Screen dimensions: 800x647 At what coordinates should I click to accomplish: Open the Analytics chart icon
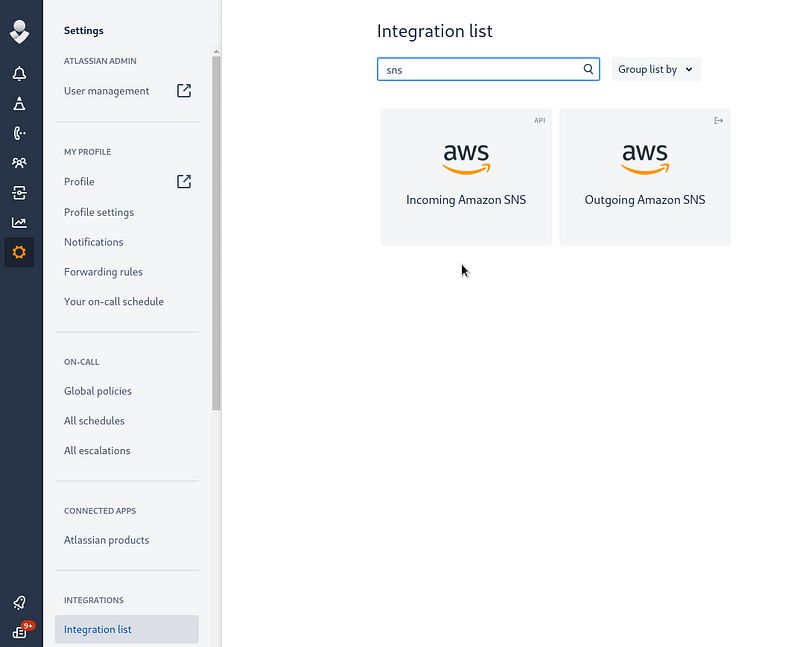19,222
